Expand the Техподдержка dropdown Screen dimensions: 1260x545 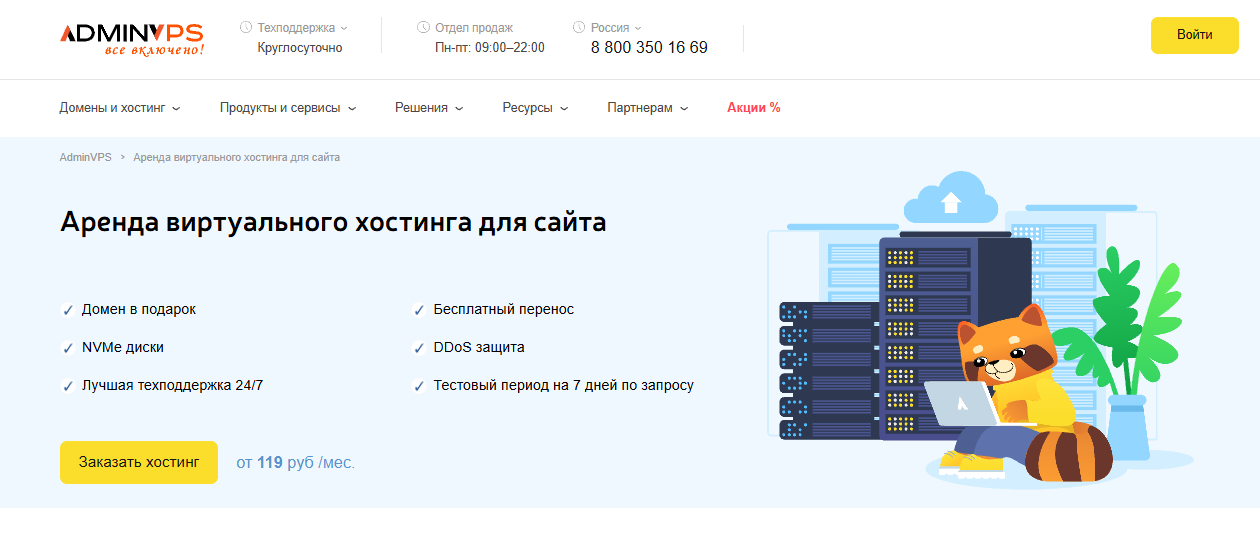[x=302, y=28]
